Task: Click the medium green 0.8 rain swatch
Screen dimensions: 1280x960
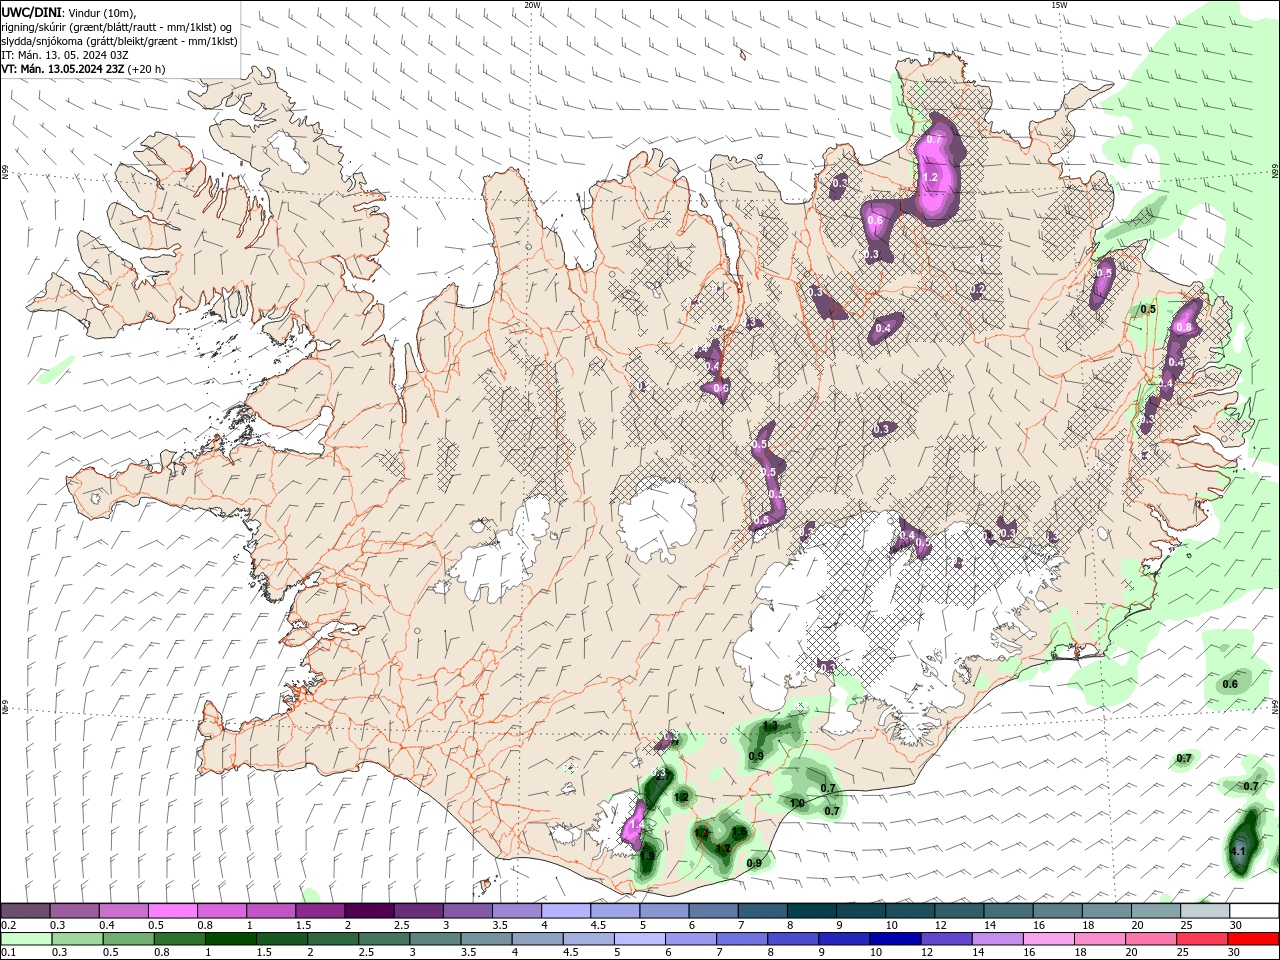Action: 179,939
